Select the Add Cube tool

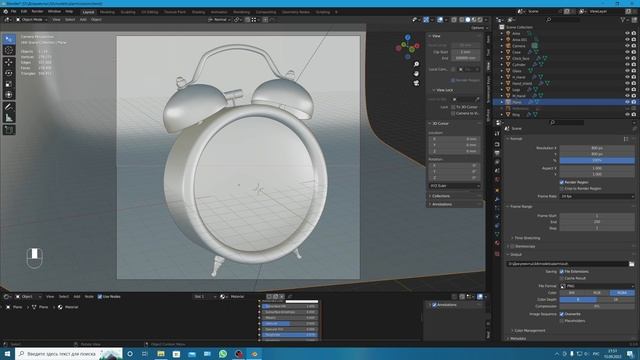pyautogui.click(x=9, y=130)
